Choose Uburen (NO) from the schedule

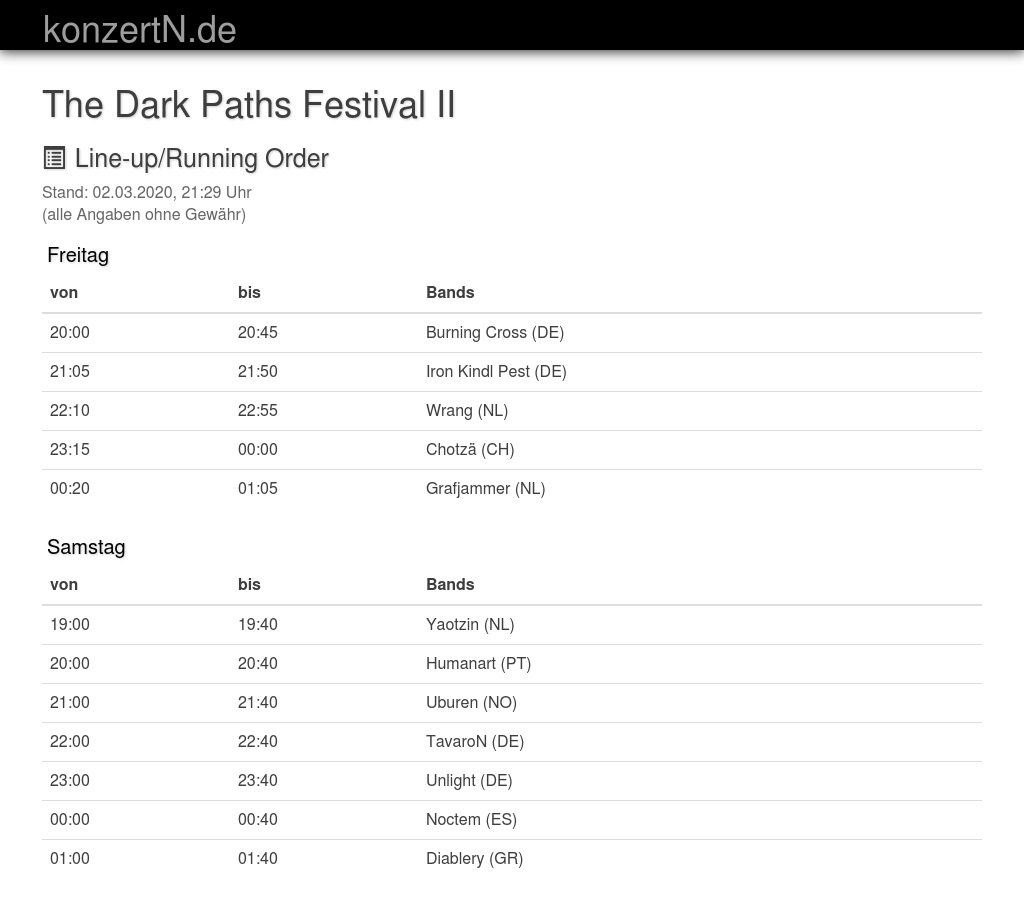coord(471,703)
